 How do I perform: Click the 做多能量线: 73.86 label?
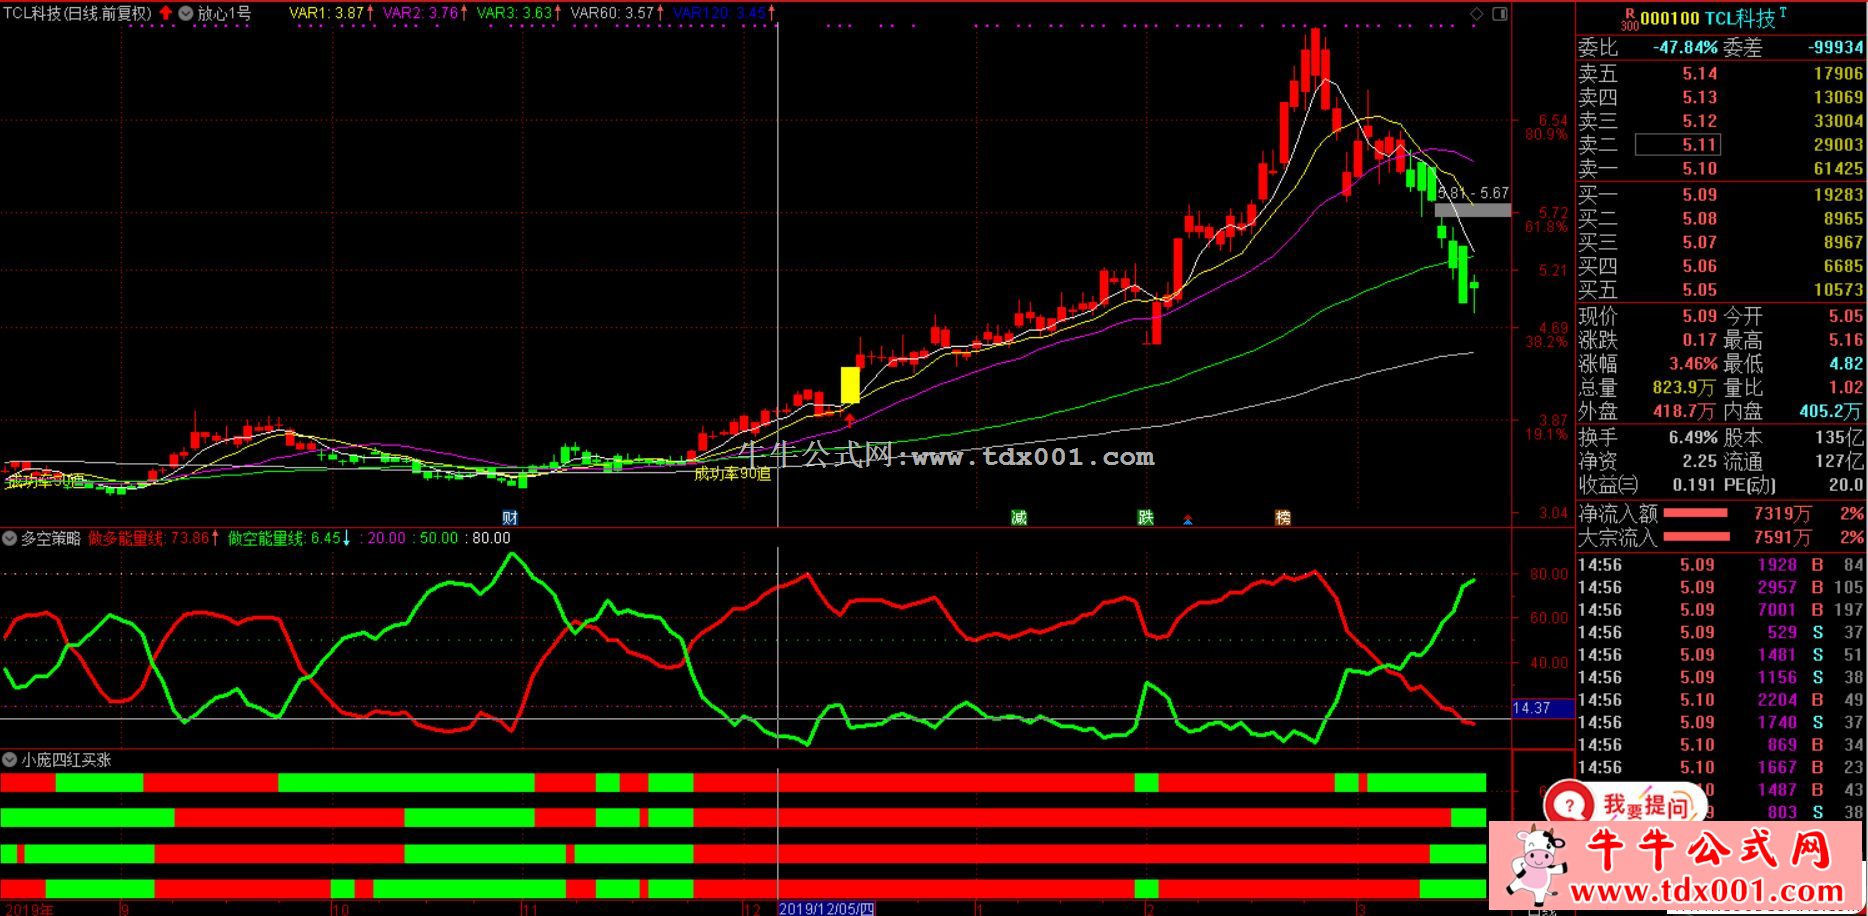pyautogui.click(x=153, y=538)
